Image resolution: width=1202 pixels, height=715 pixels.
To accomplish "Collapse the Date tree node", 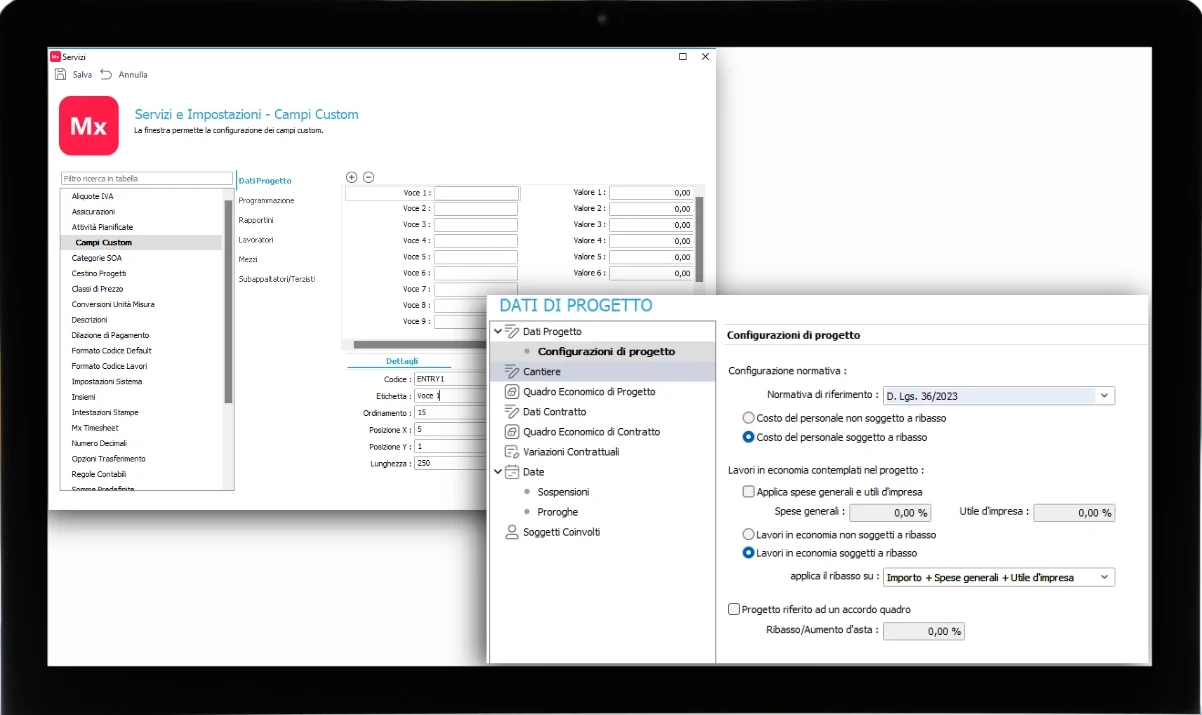I will (x=498, y=472).
